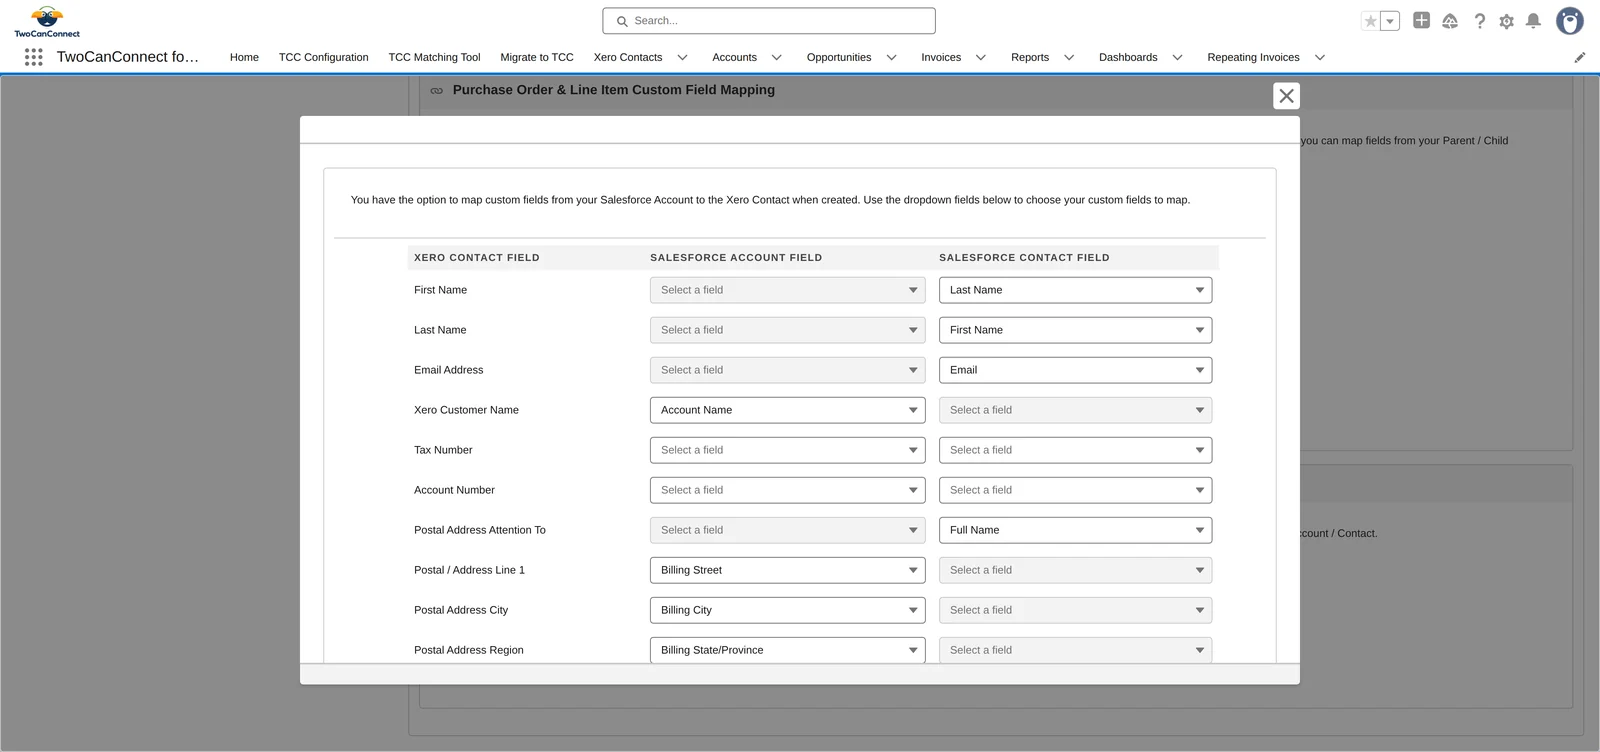Open the Xero Contacts tab
The width and height of the screenshot is (1600, 752).
pos(628,58)
